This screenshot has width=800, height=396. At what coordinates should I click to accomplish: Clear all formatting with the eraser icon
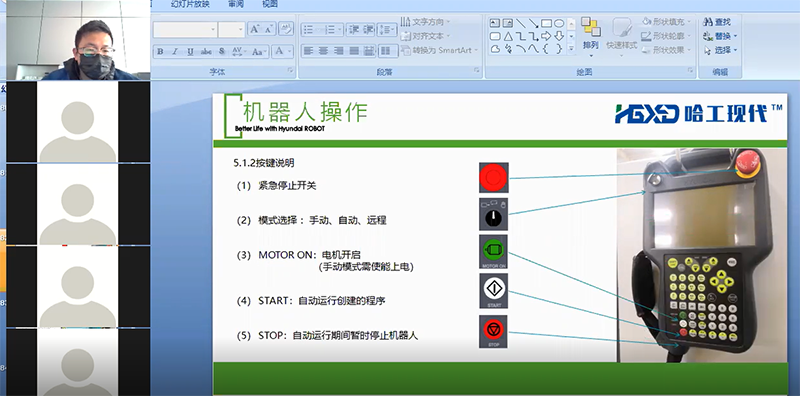point(286,29)
